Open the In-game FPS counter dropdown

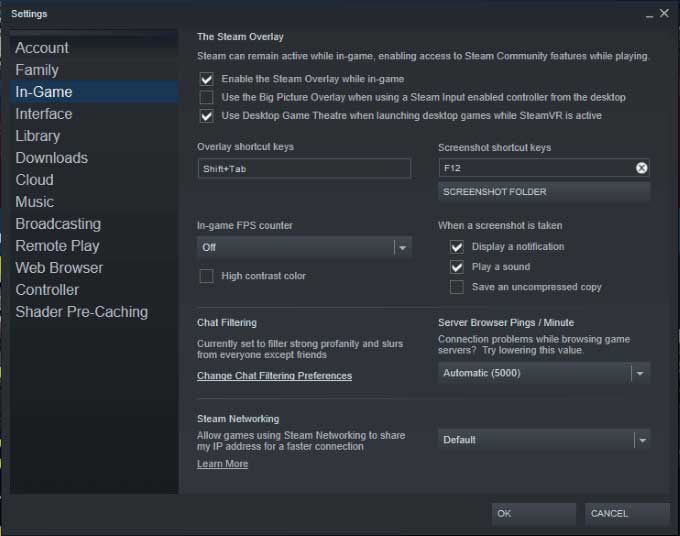(x=304, y=248)
